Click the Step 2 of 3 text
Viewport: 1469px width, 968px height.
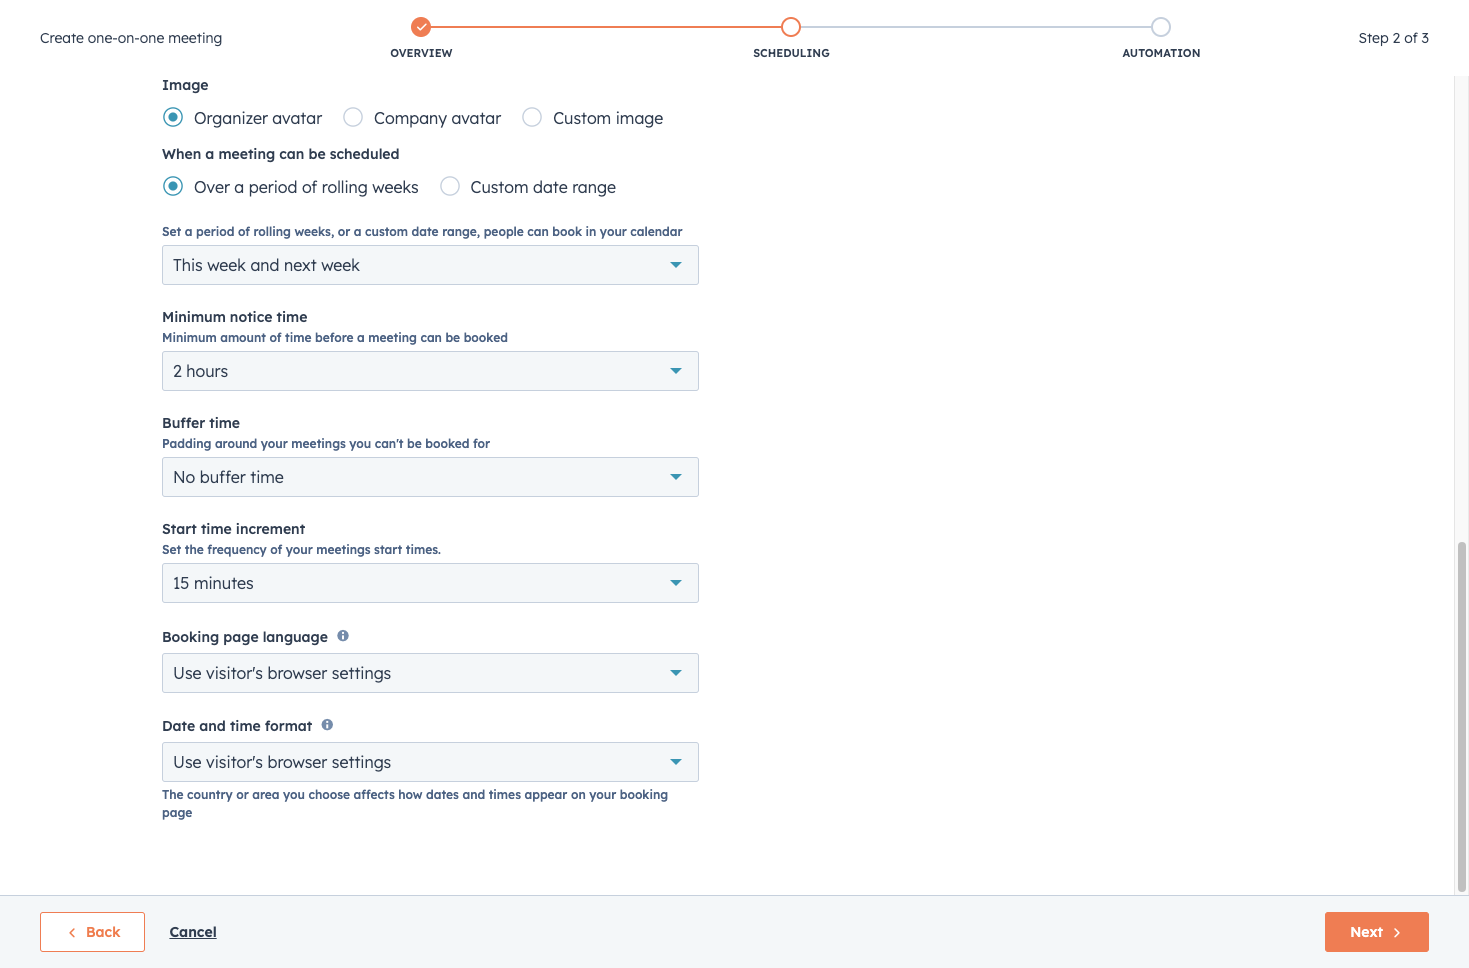tap(1393, 38)
